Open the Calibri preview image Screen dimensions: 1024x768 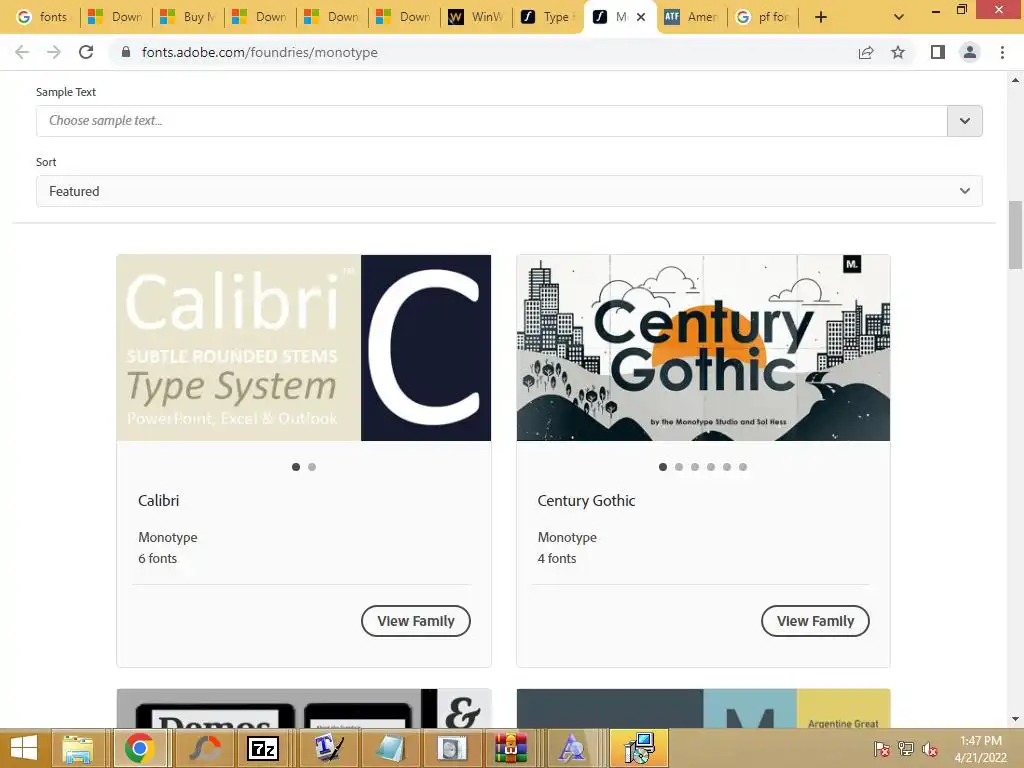coord(304,347)
